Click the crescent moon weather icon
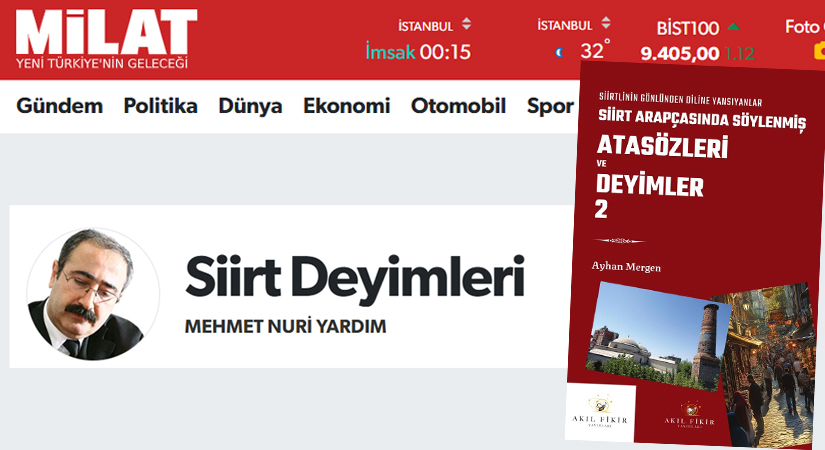The width and height of the screenshot is (825, 450). tap(559, 52)
